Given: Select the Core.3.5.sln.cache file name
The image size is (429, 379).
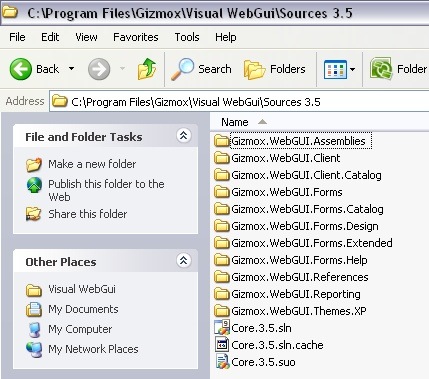Looking at the screenshot, I should coord(277,345).
